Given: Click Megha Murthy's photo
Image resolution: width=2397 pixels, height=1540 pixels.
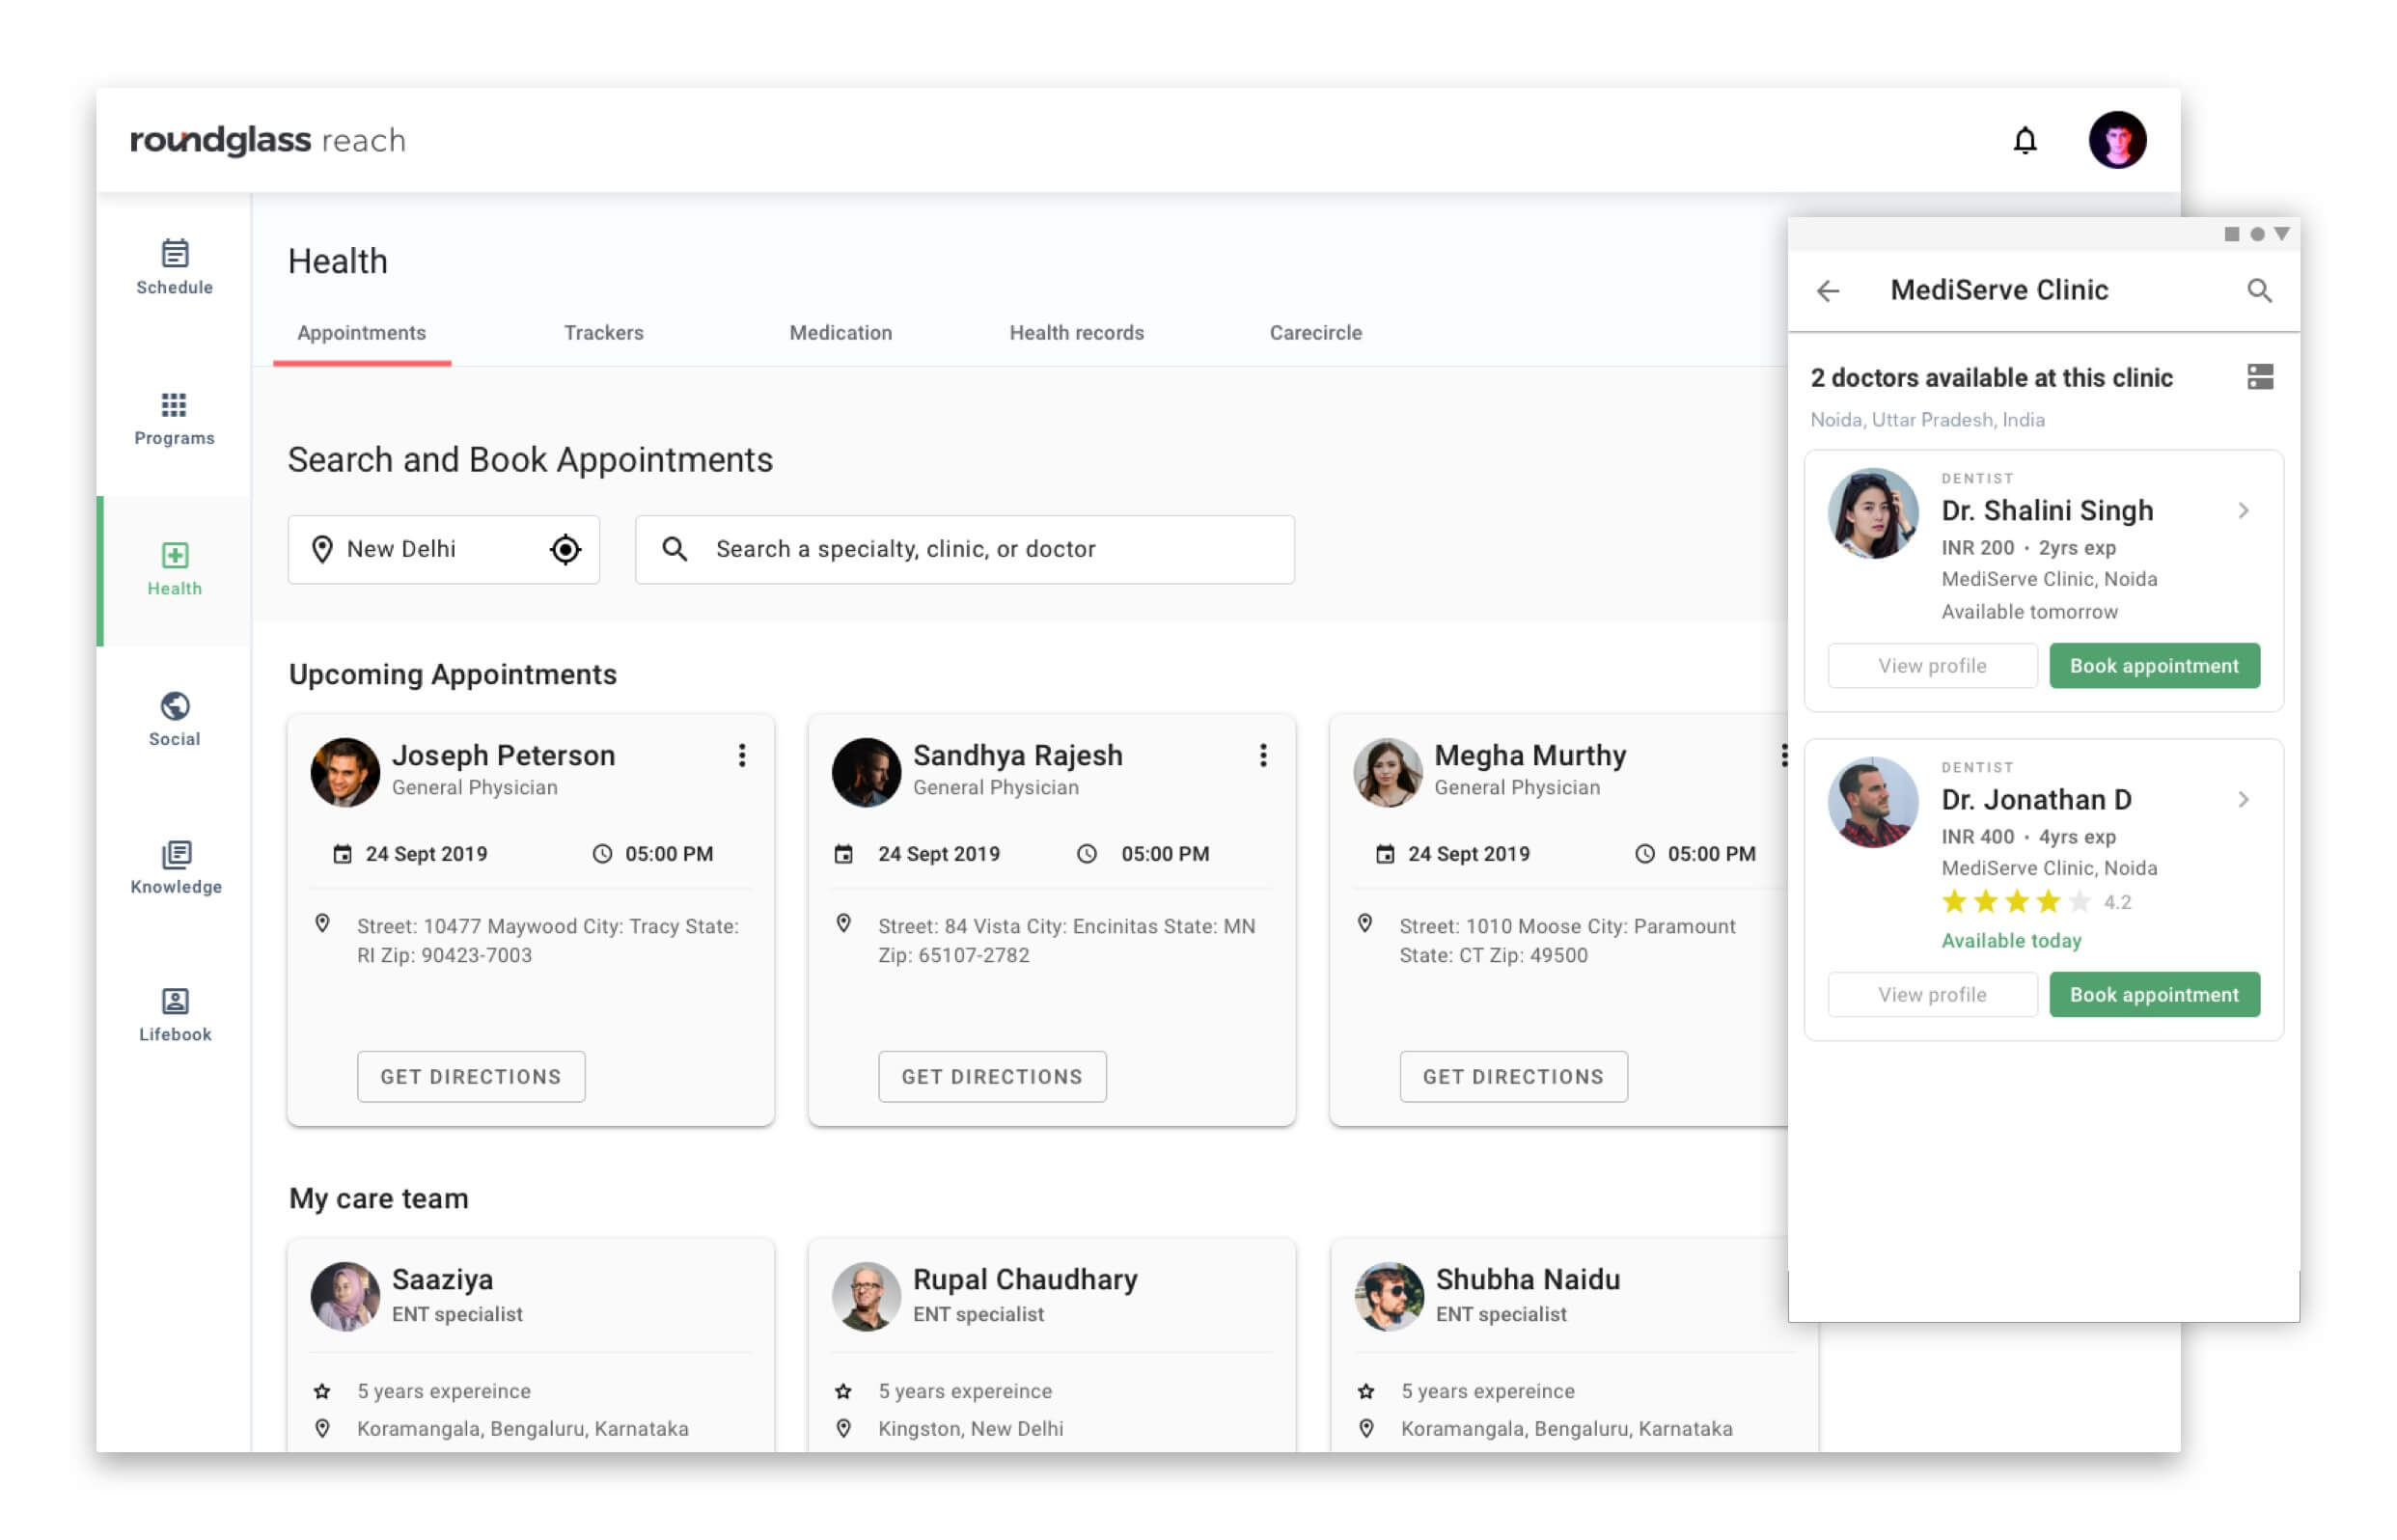Looking at the screenshot, I should (x=1388, y=772).
